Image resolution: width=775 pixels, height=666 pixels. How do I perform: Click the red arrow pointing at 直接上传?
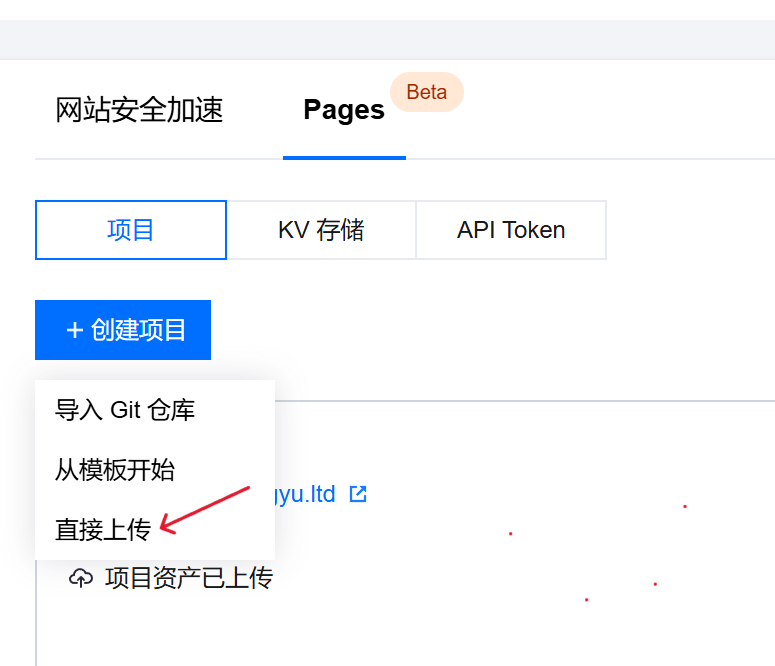coord(205,507)
